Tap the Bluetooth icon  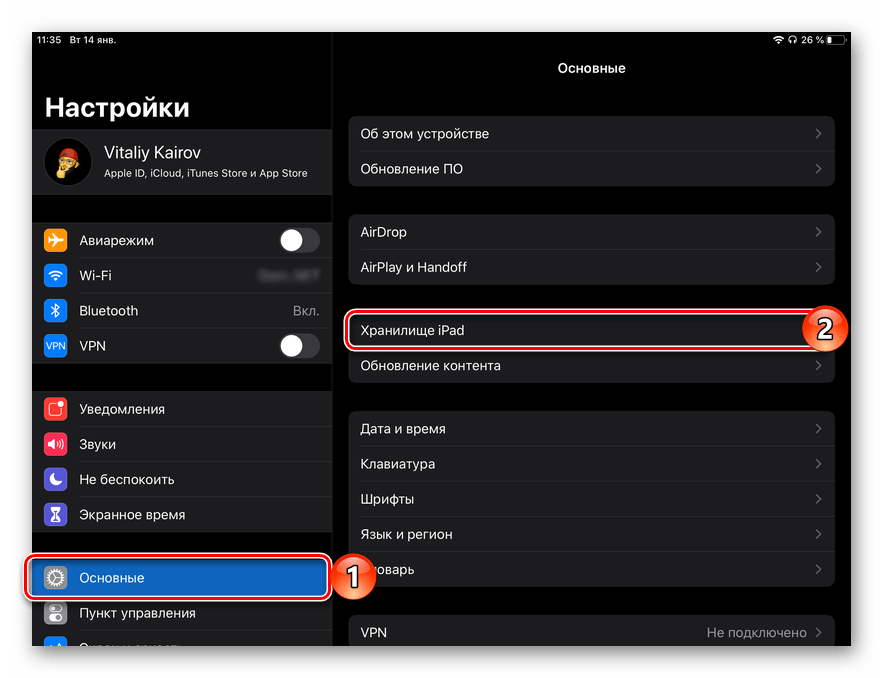(56, 311)
